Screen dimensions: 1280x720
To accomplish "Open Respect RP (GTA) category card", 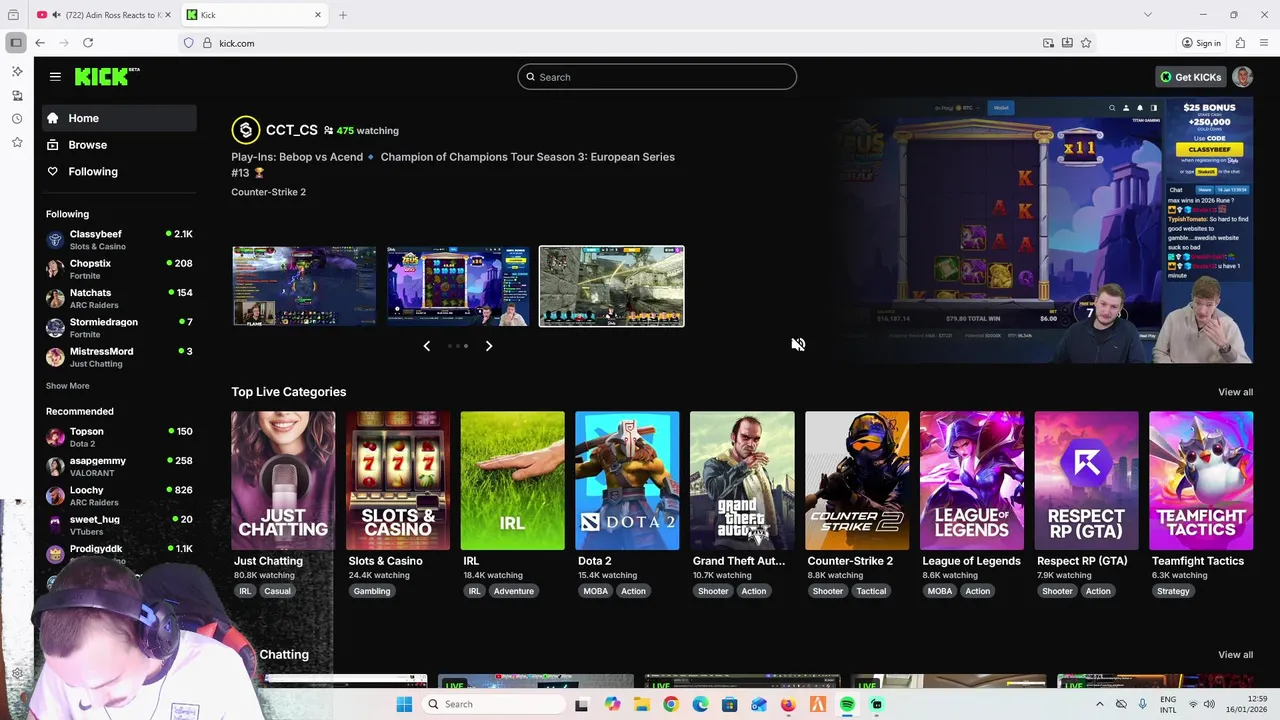I will coord(1086,481).
